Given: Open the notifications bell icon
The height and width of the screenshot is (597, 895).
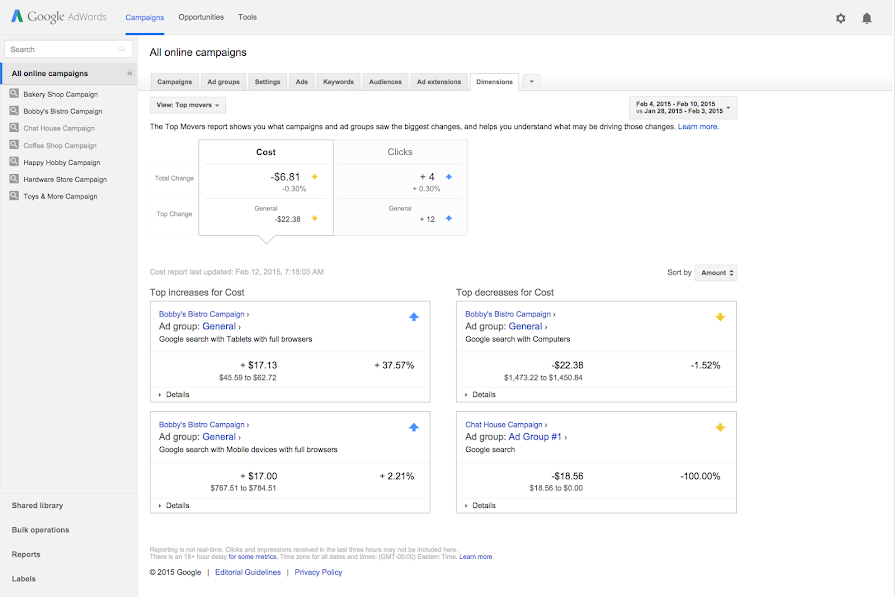Looking at the screenshot, I should 867,18.
